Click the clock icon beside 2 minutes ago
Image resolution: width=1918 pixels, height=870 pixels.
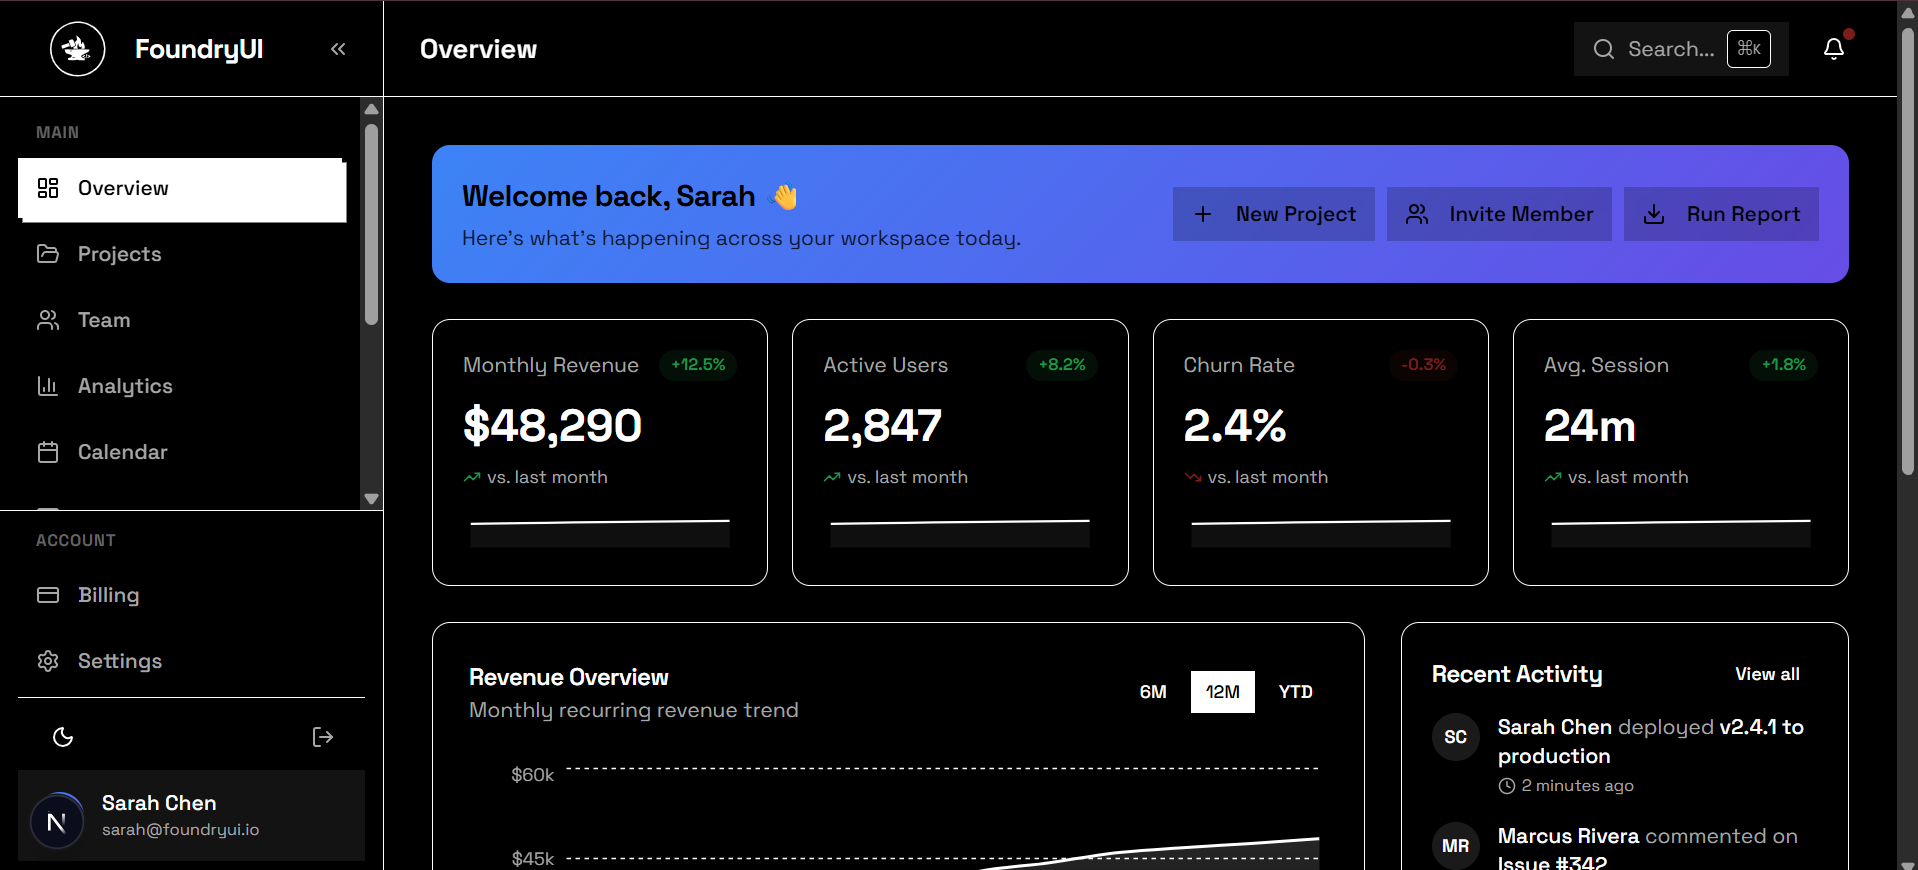tap(1507, 786)
